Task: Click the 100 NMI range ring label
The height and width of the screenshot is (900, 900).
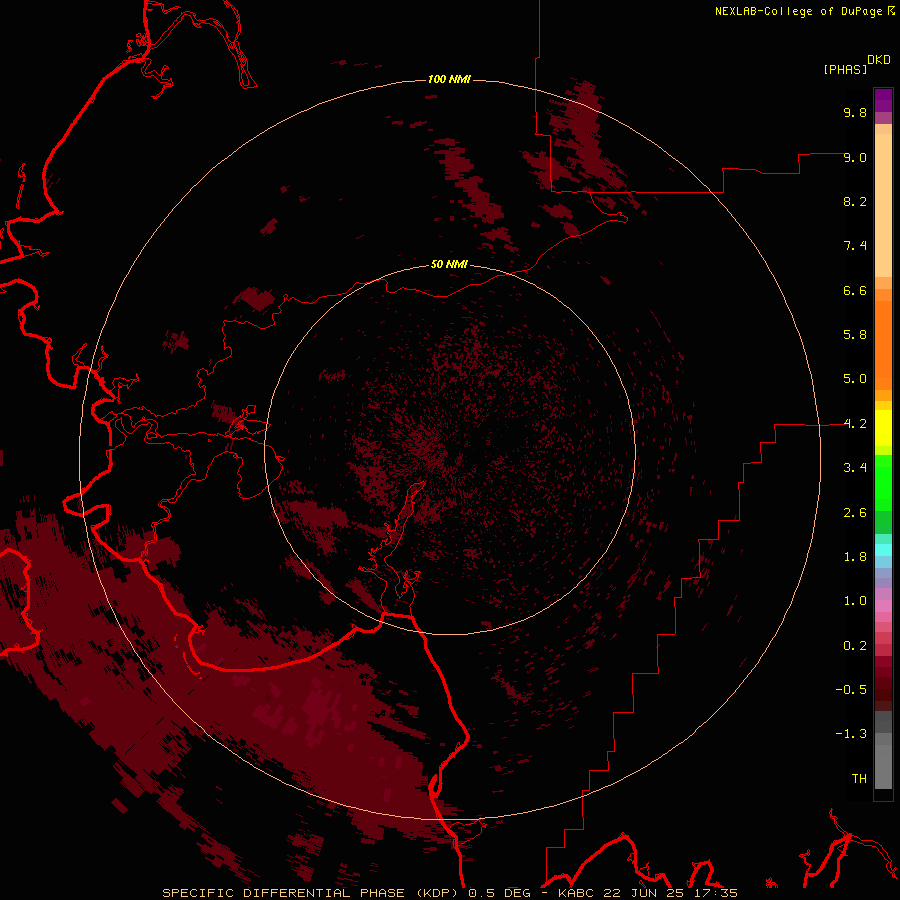Action: [449, 79]
